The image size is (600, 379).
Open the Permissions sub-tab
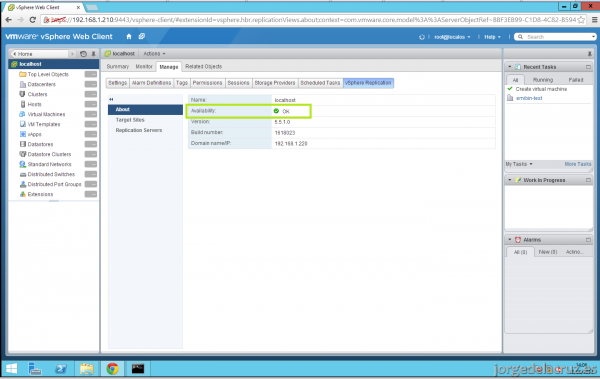[207, 83]
